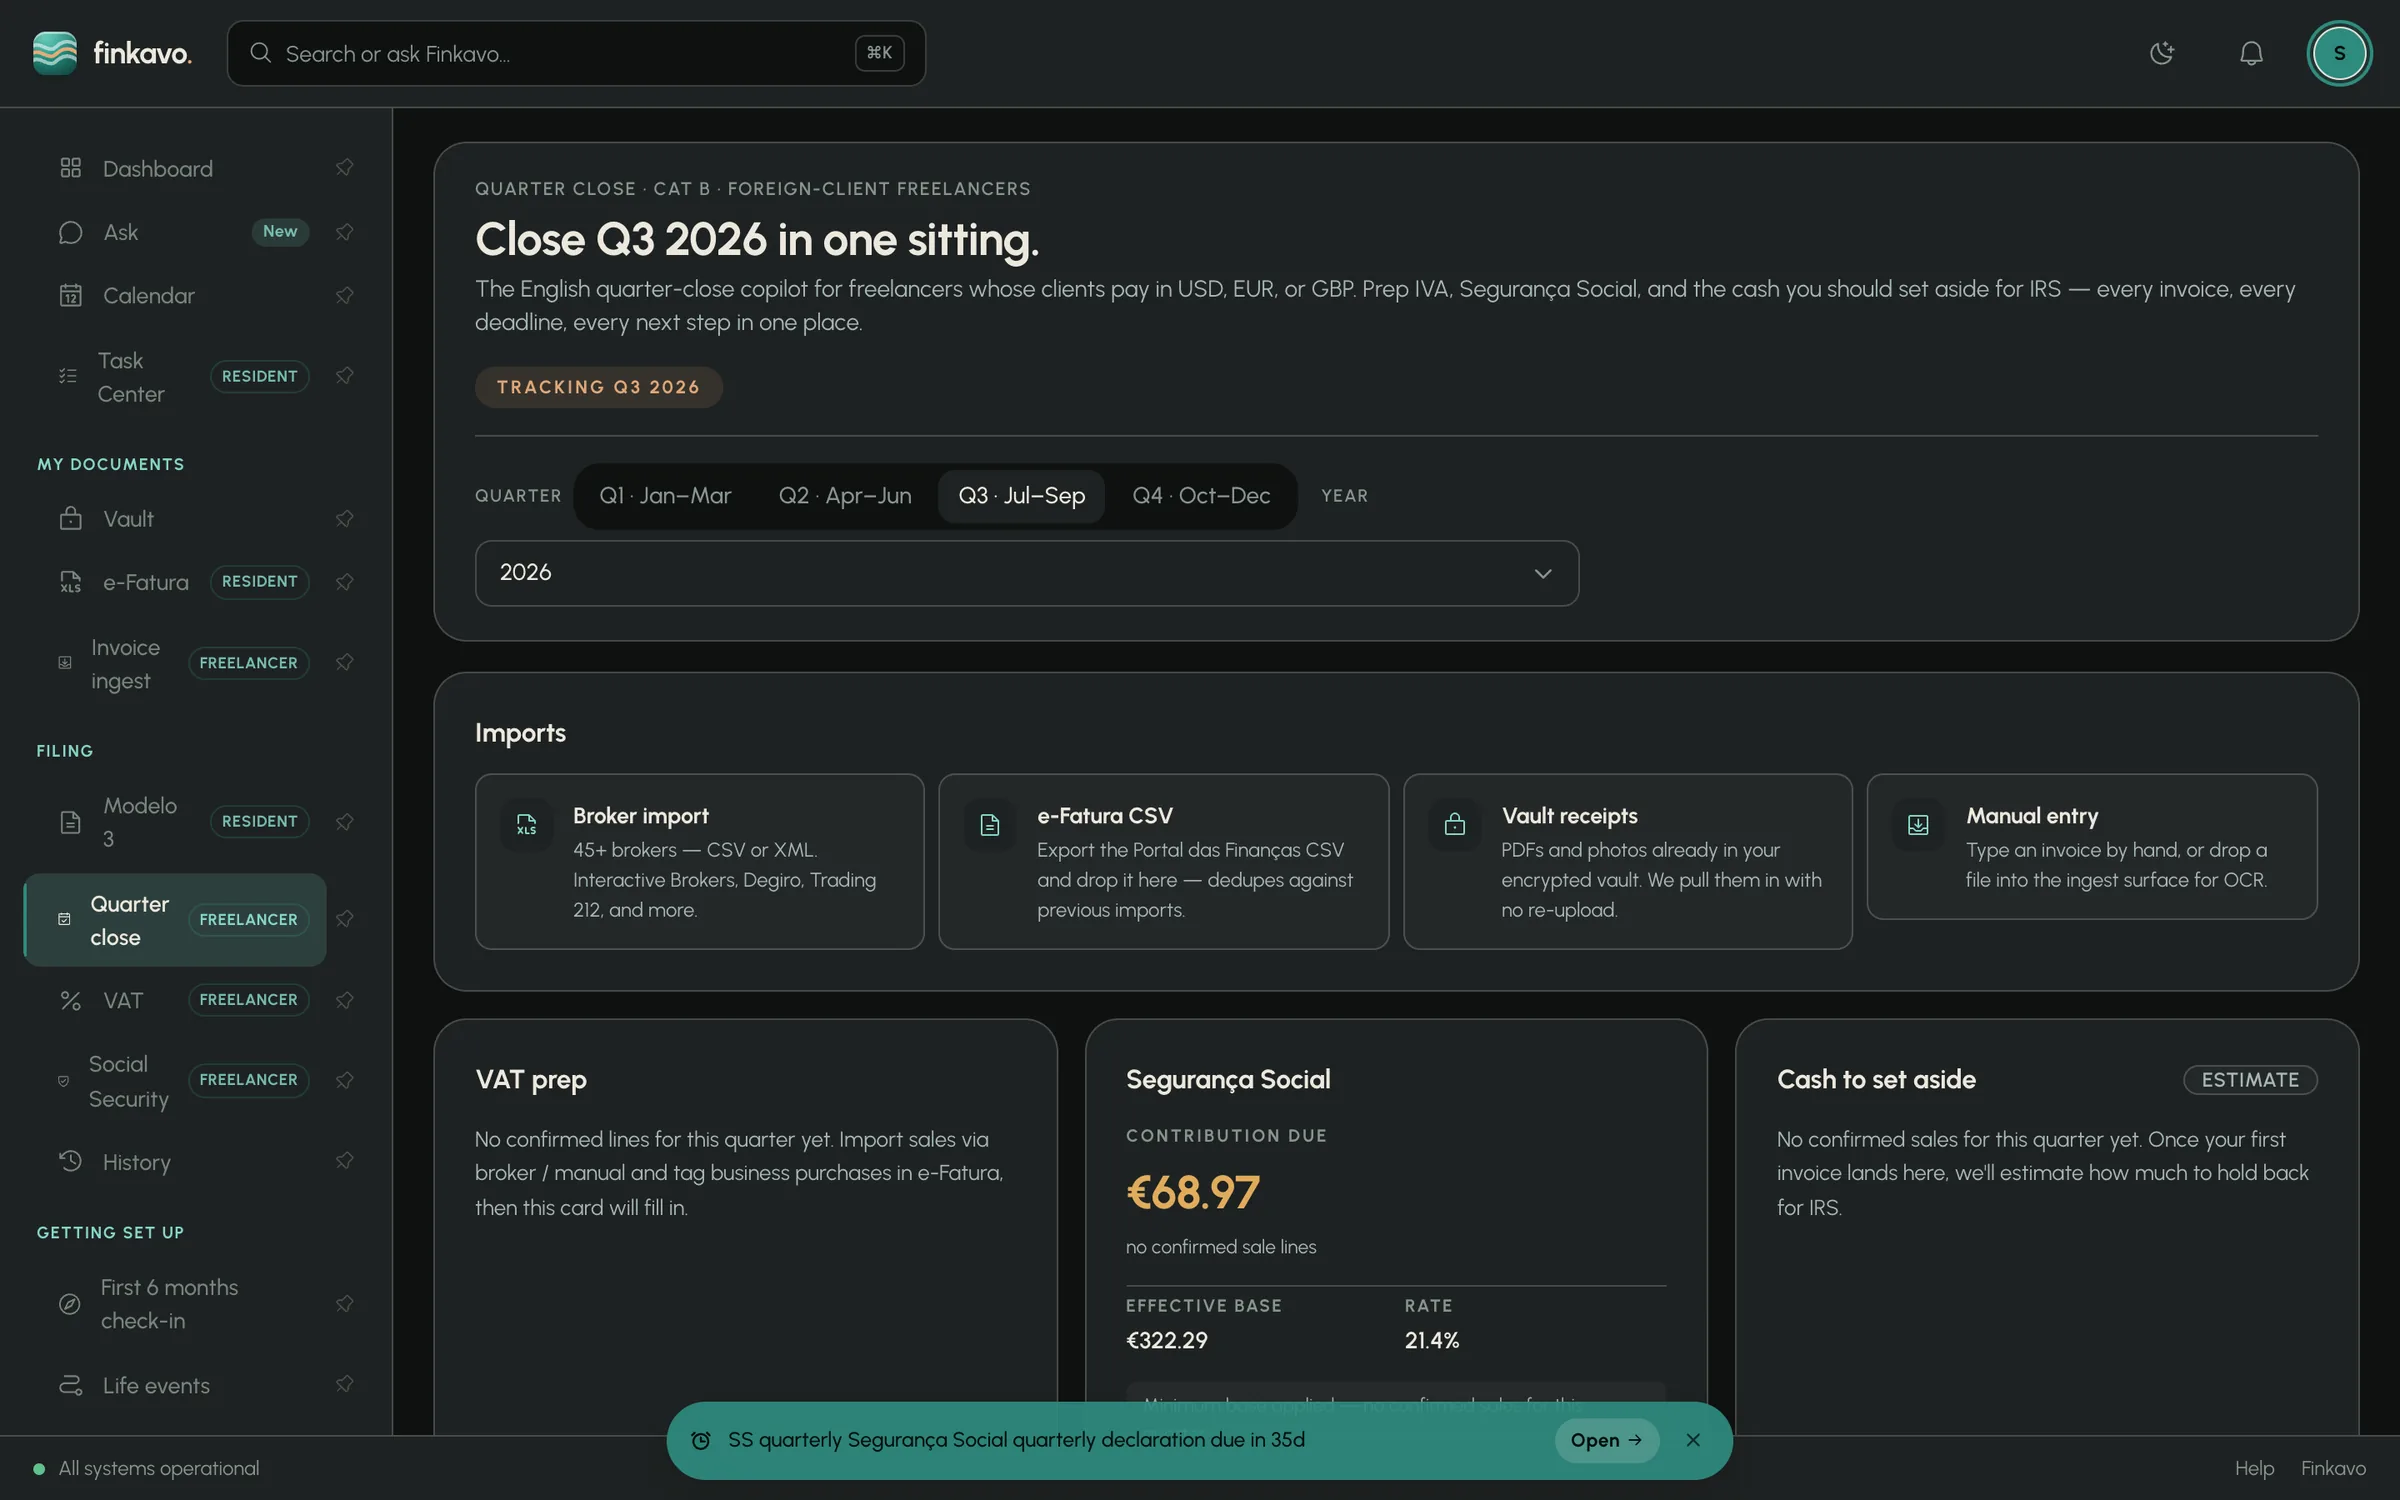The width and height of the screenshot is (2400, 1500).
Task: Open the Manual entry import card
Action: click(x=2091, y=846)
